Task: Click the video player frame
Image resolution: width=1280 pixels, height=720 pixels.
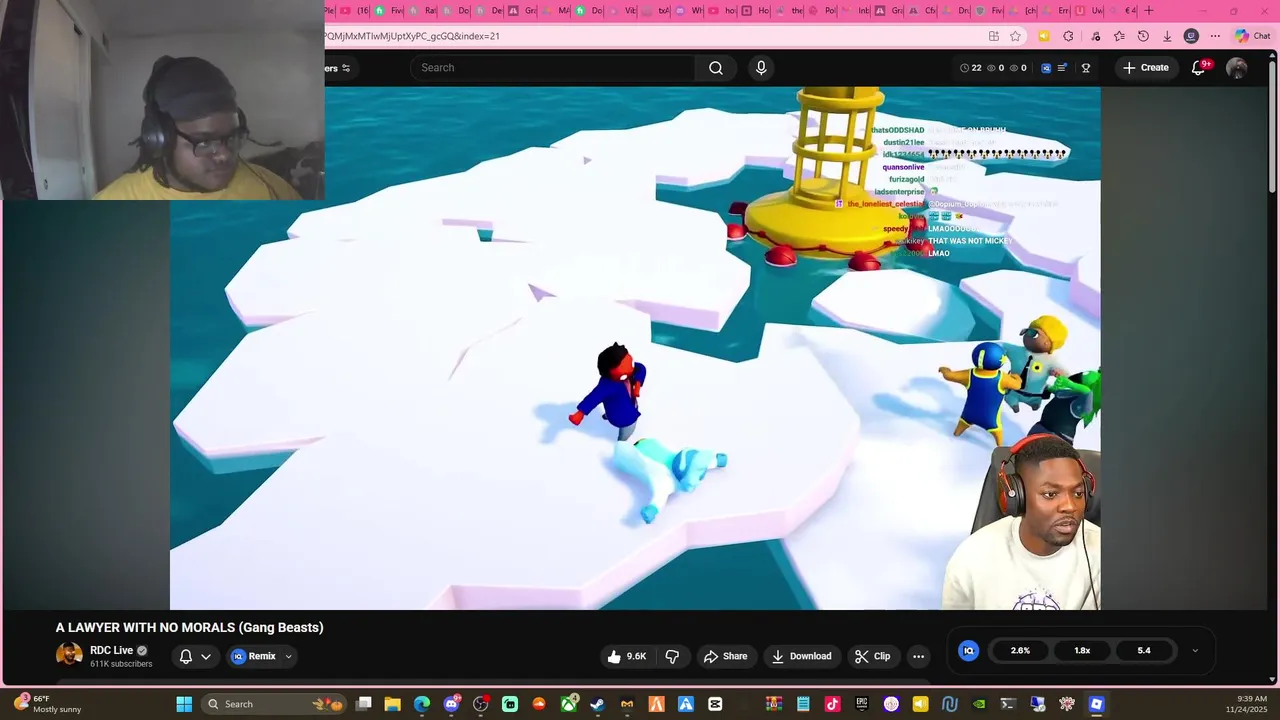Action: coord(635,348)
